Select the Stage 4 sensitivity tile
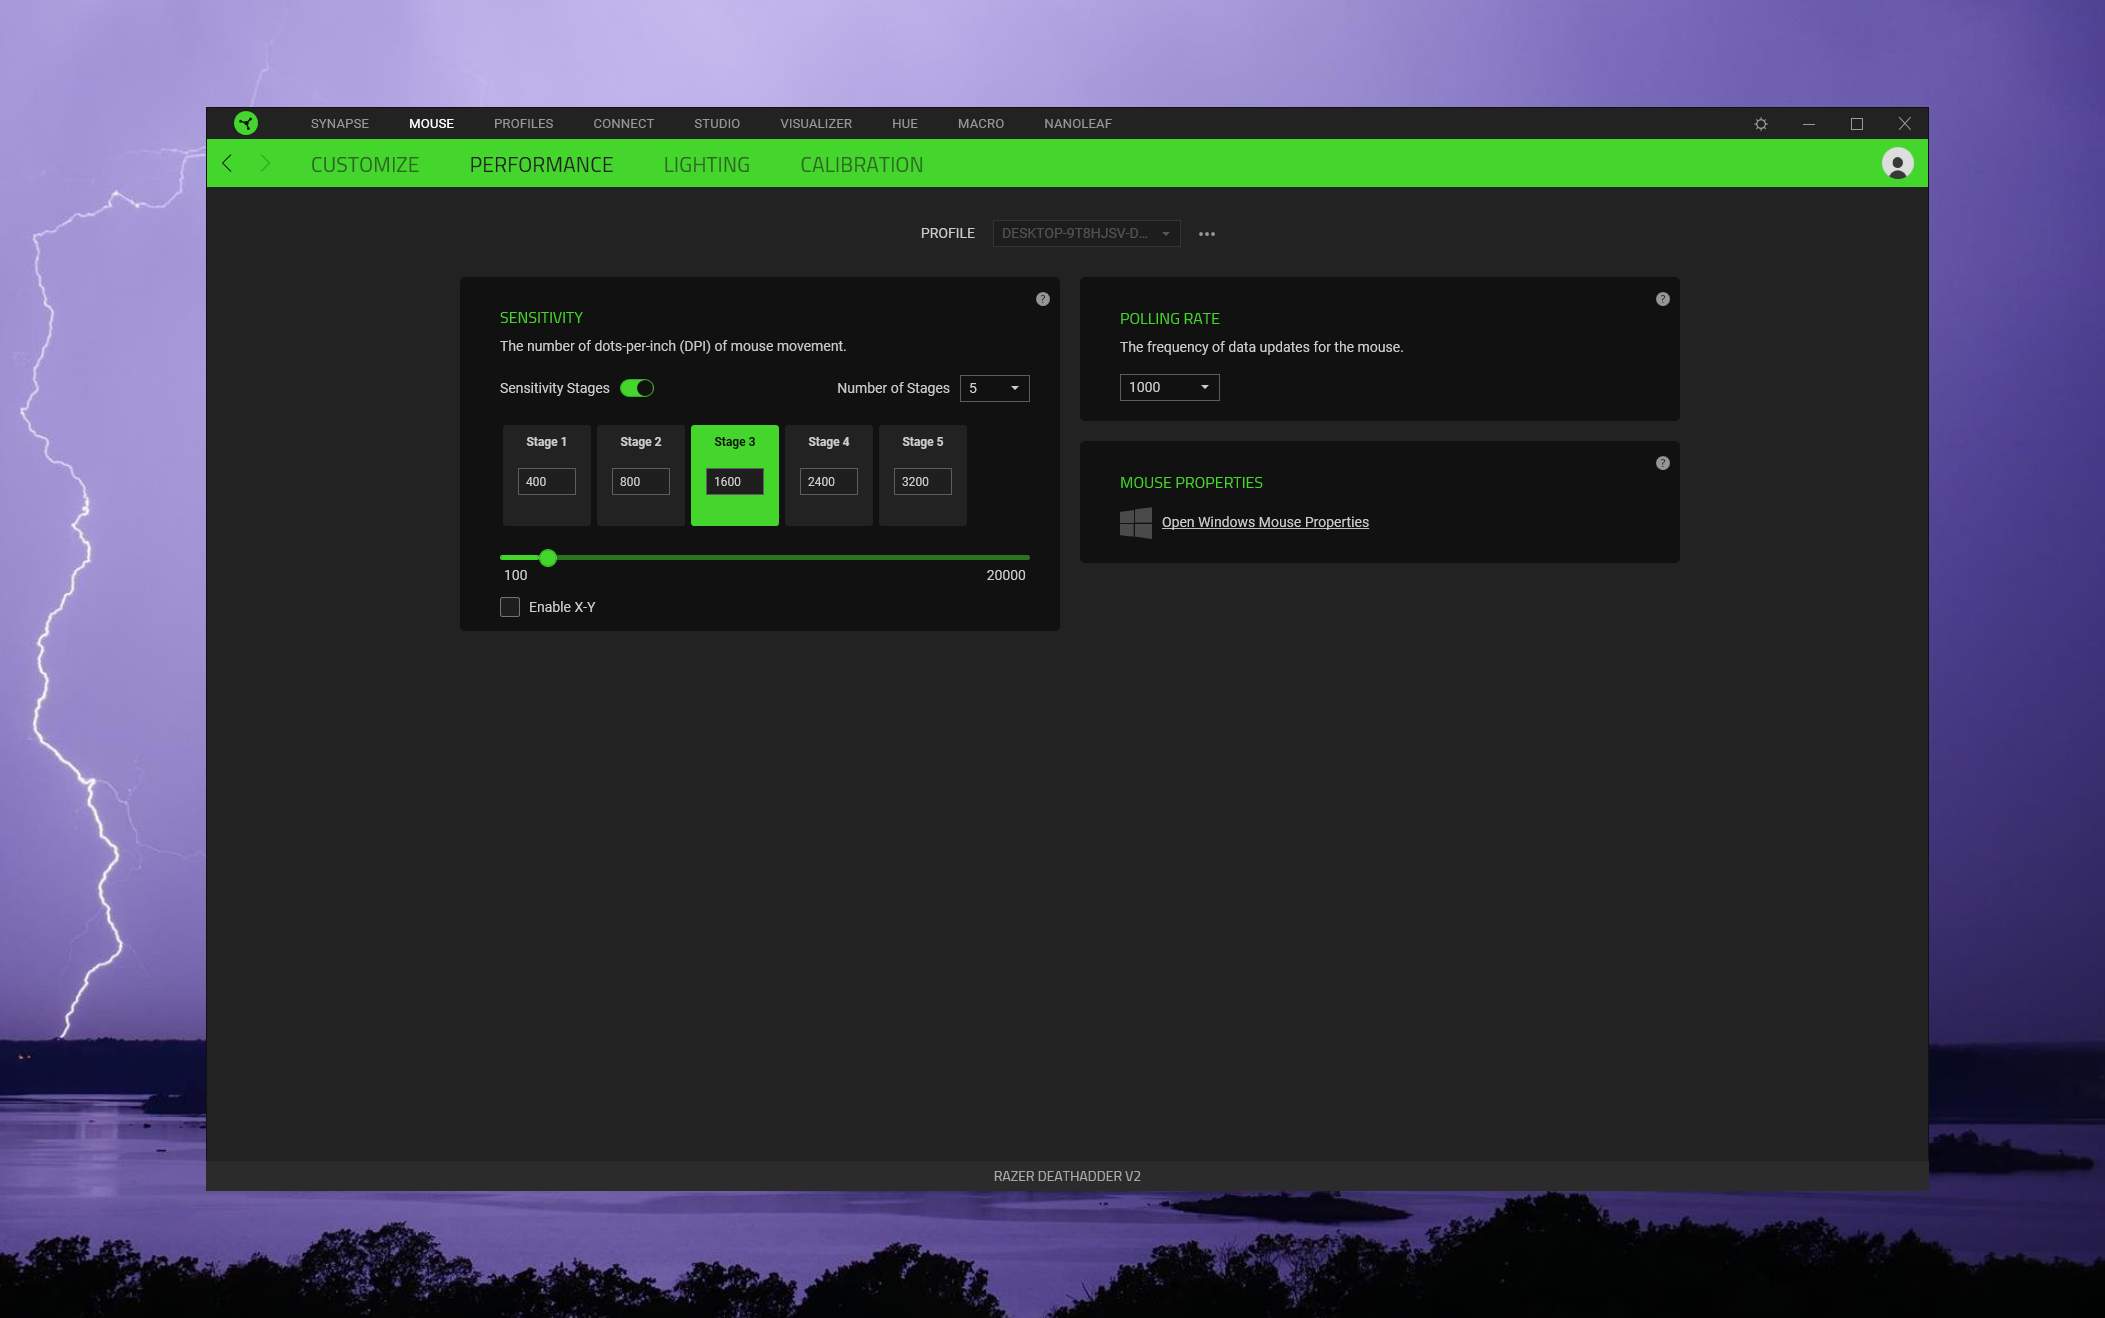This screenshot has height=1318, width=2105. 828,445
